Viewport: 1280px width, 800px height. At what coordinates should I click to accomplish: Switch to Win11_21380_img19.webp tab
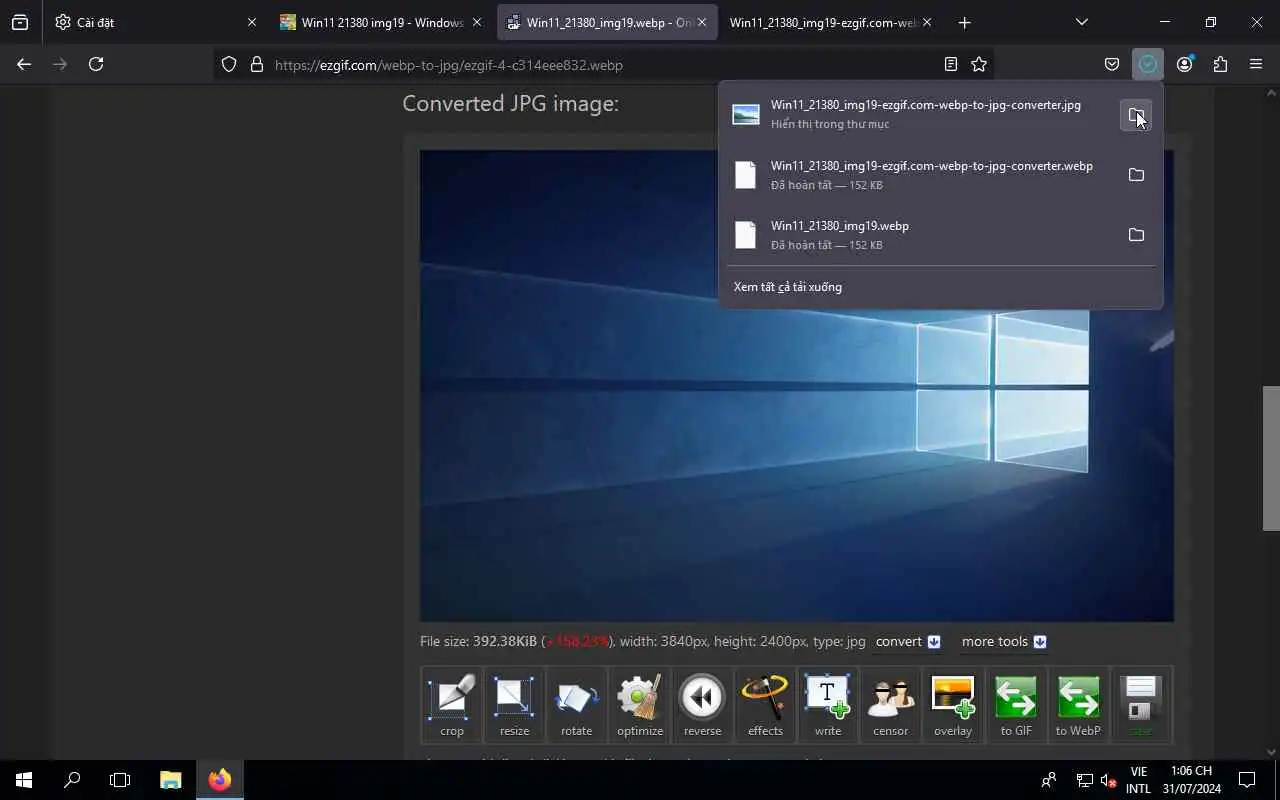607,22
